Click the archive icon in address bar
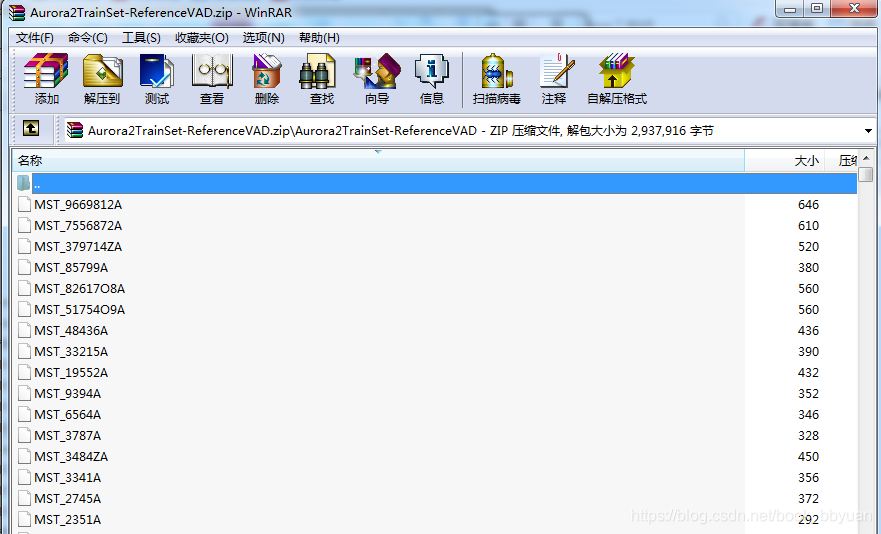This screenshot has height=534, width=881. point(75,130)
